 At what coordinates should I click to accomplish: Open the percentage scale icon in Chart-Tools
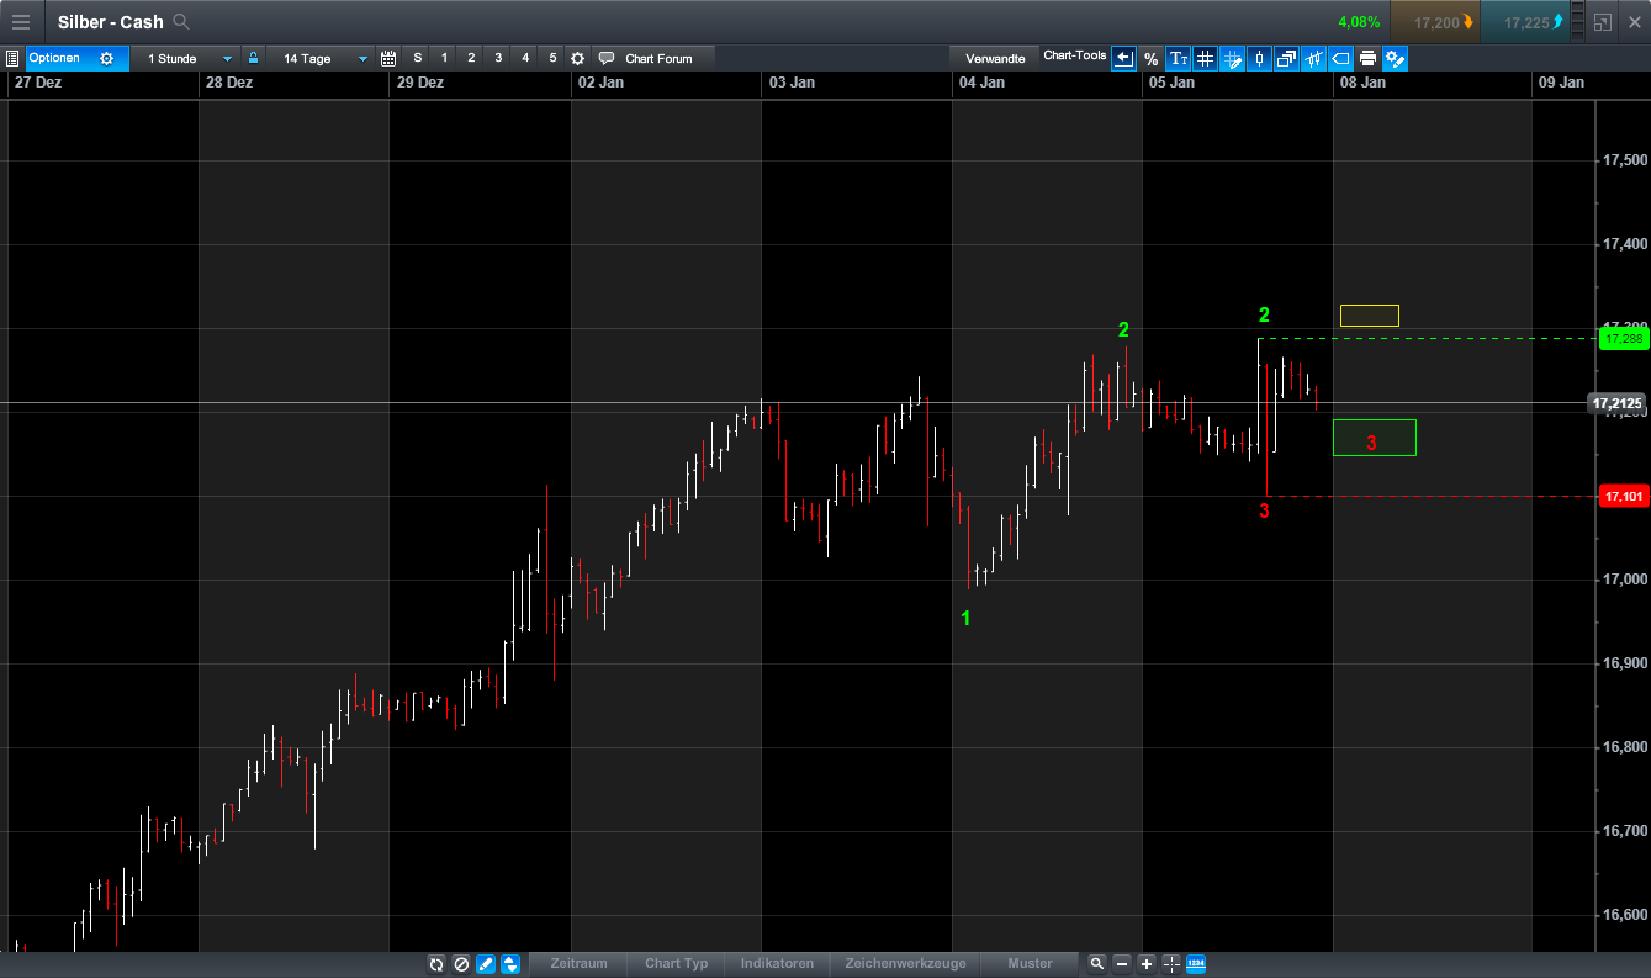[x=1151, y=59]
